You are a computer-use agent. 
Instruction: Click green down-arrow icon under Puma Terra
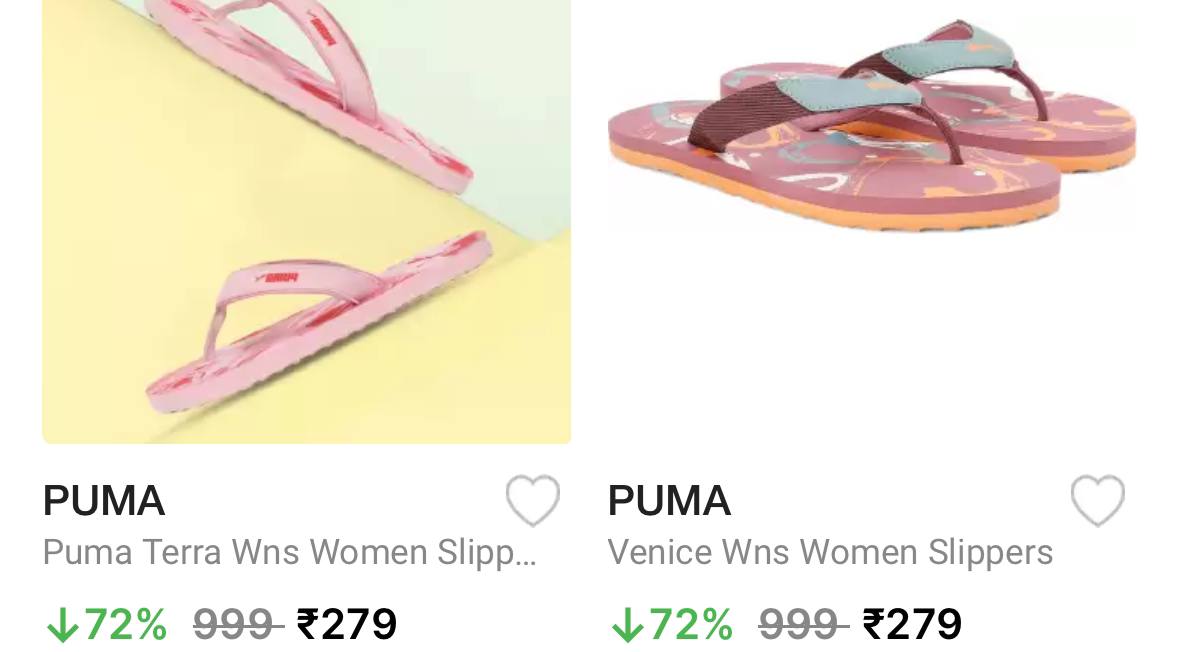click(62, 625)
